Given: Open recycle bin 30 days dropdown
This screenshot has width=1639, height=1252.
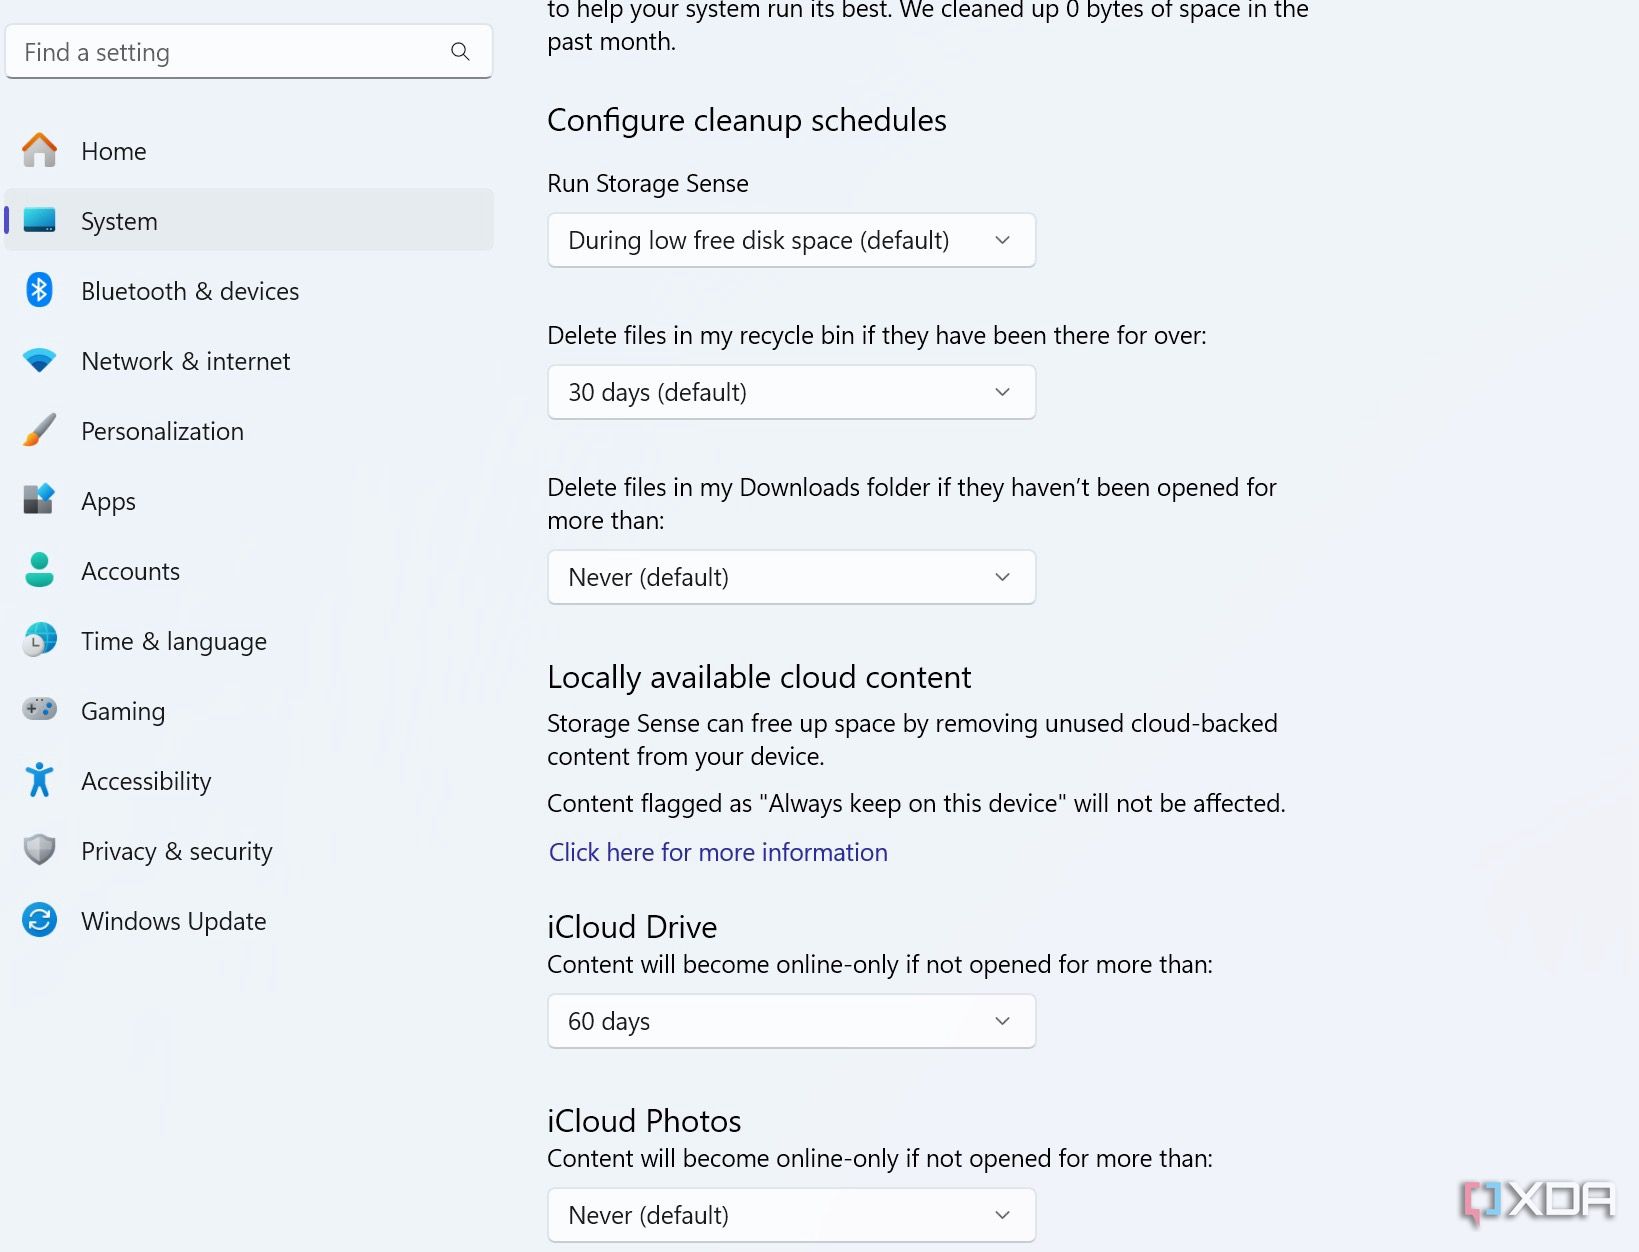Looking at the screenshot, I should click(x=791, y=392).
